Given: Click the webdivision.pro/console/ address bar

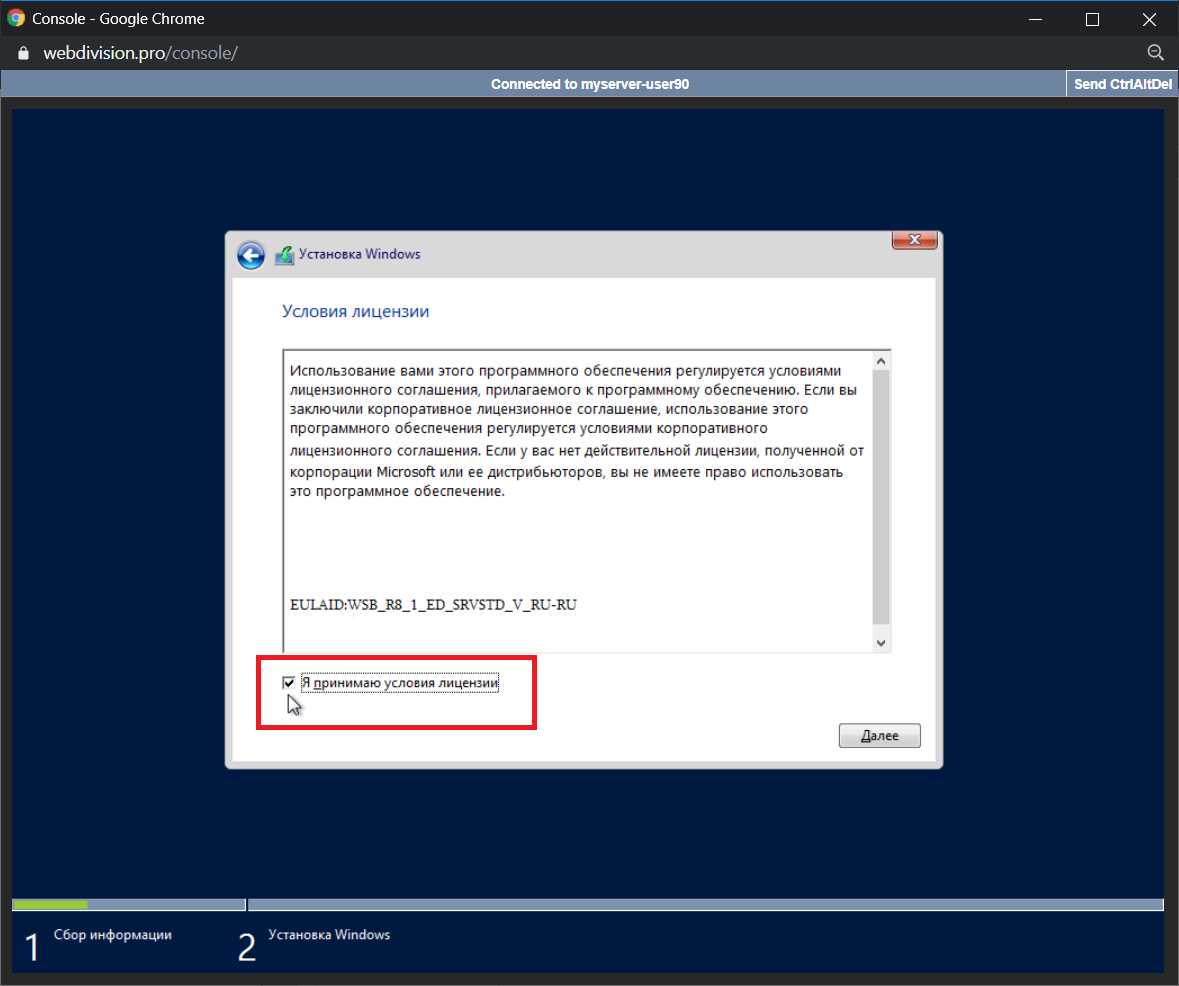Looking at the screenshot, I should (x=140, y=53).
